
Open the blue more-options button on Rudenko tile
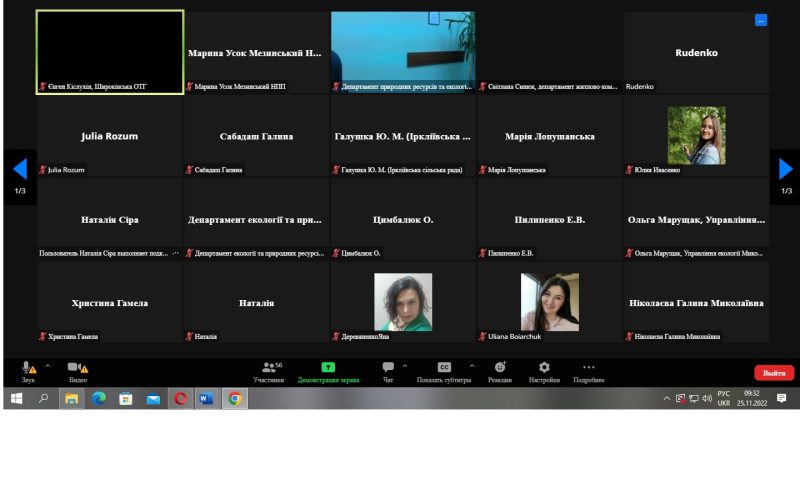coord(761,20)
